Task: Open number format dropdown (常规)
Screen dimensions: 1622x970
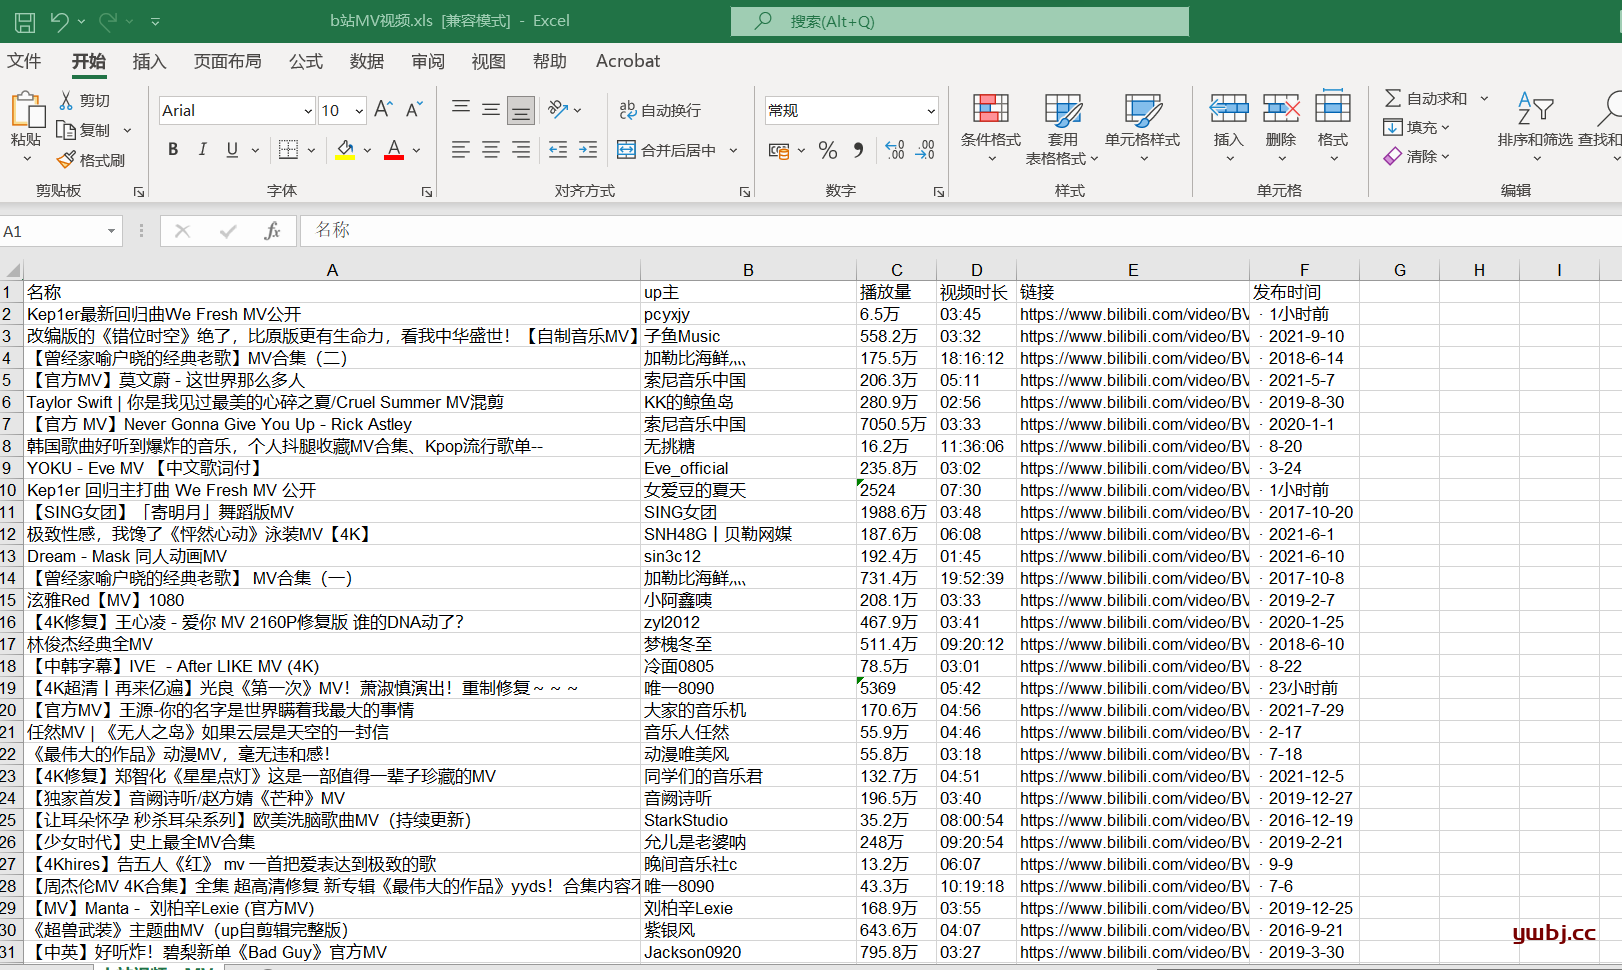Action: pos(931,111)
